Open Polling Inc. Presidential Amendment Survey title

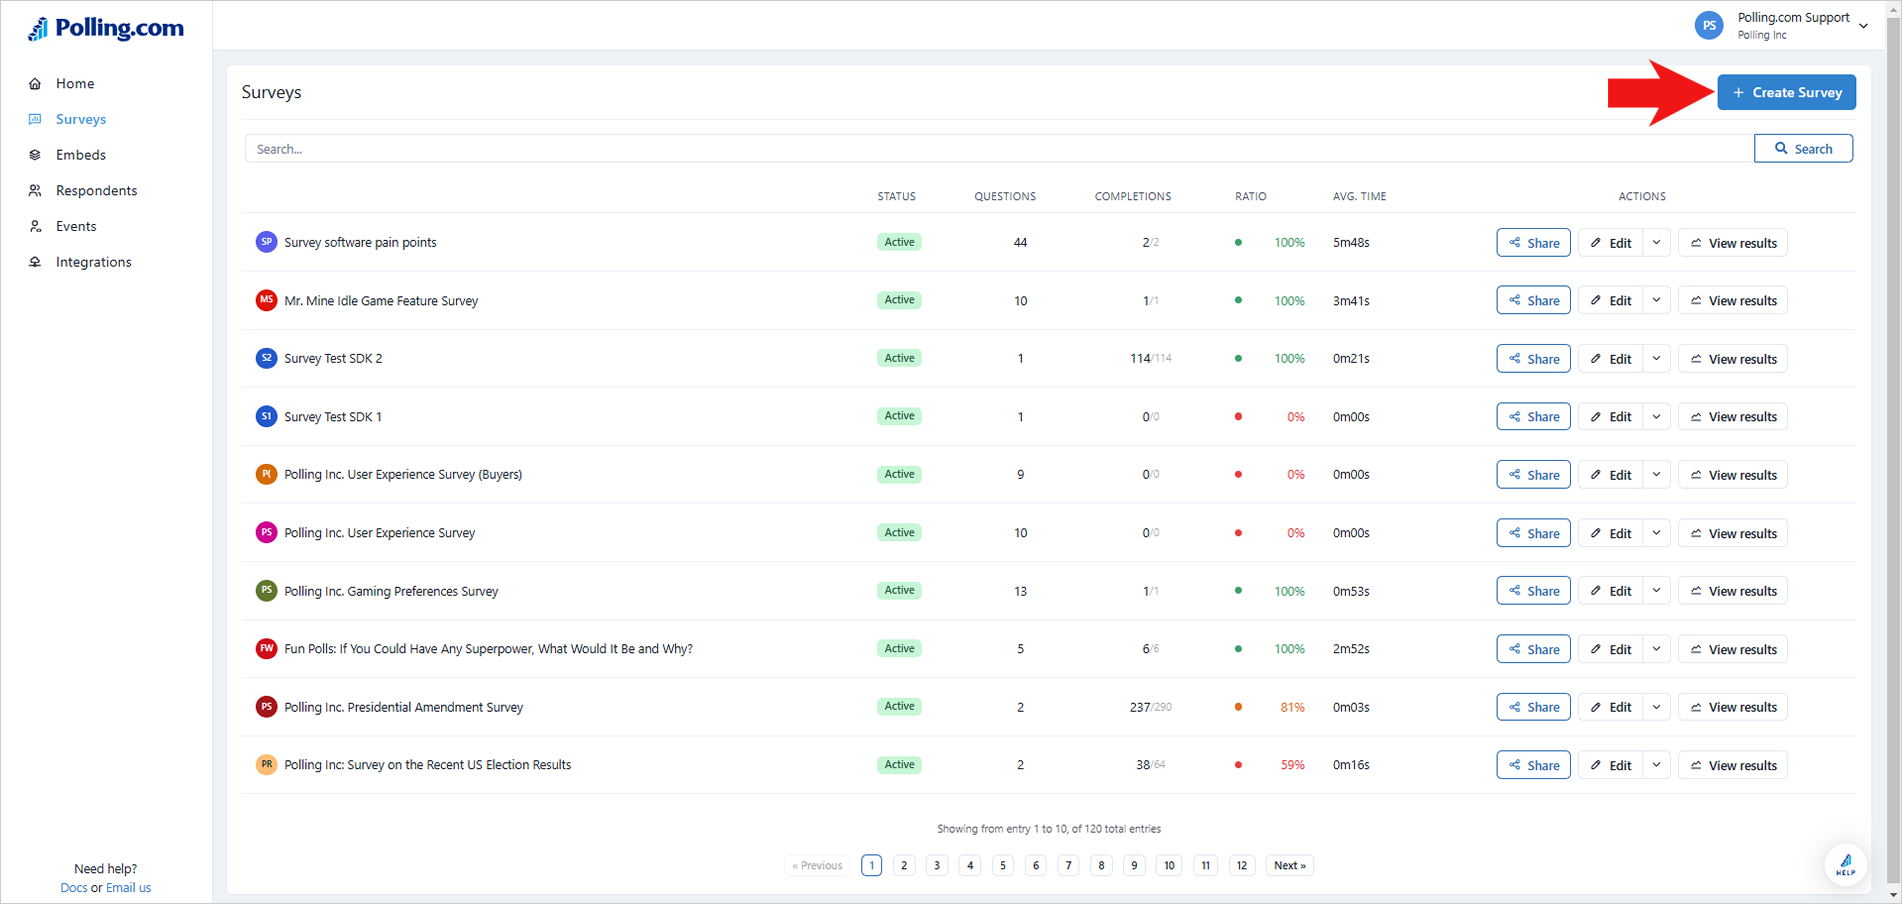403,707
